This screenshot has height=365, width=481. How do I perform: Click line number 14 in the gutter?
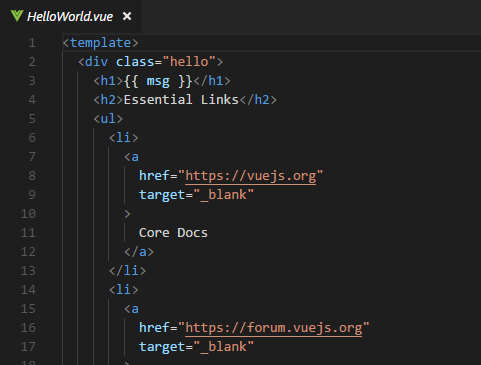28,290
